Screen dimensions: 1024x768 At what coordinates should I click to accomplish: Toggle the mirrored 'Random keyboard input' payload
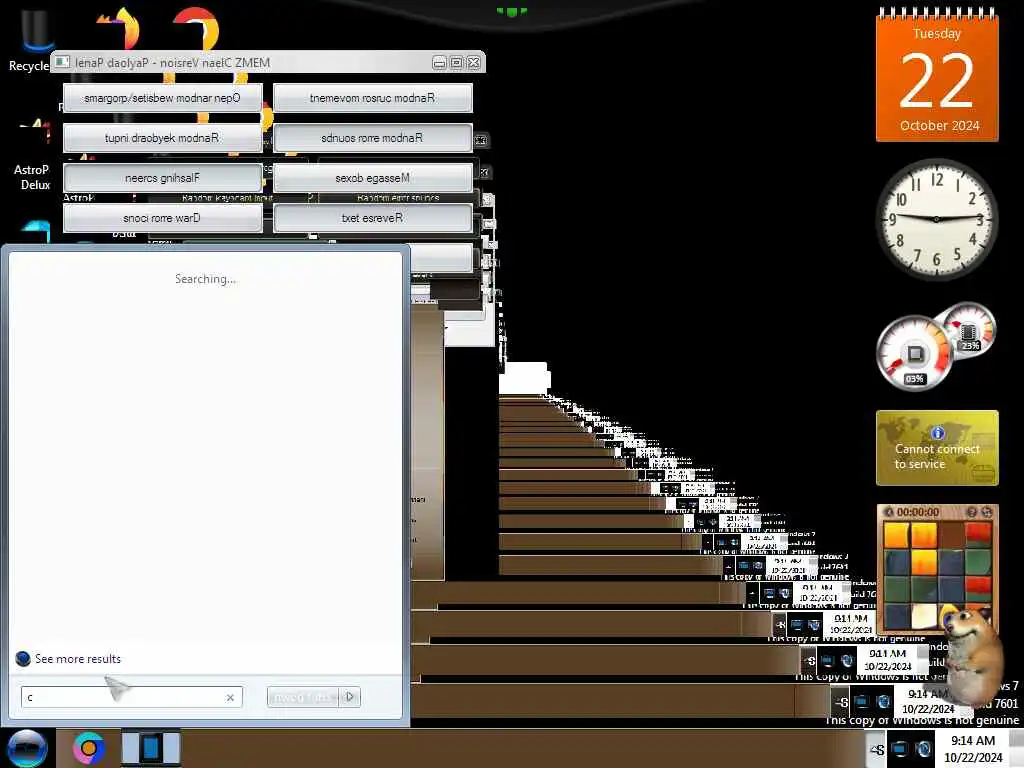click(x=163, y=138)
